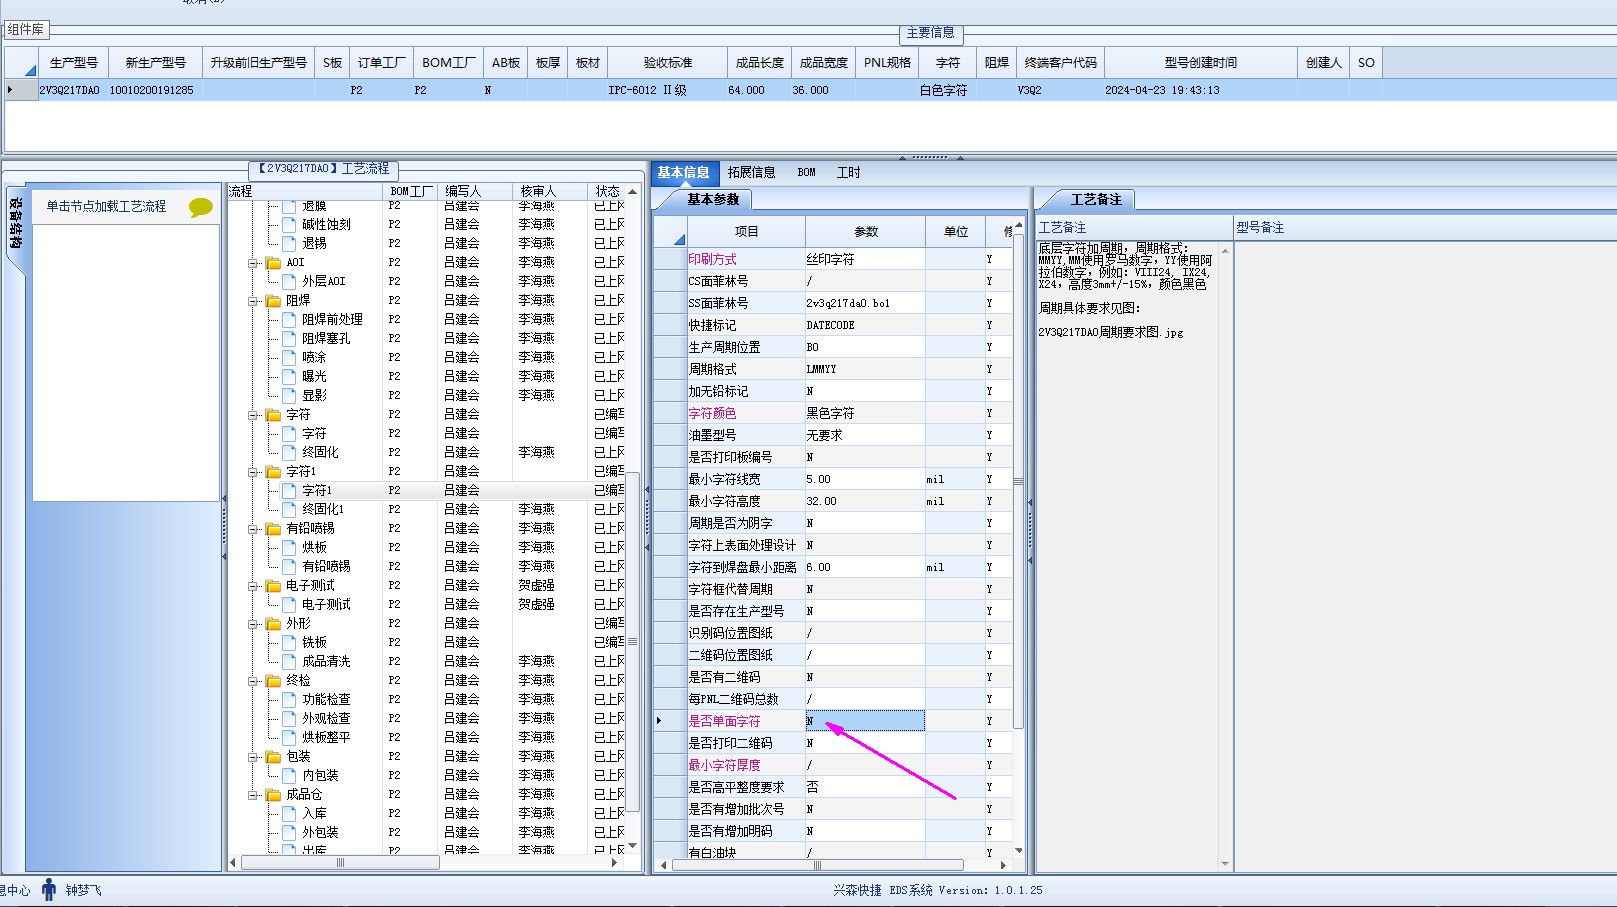Screen dimensions: 1617x907
Task: Collapse the AOI tree node
Action: click(x=254, y=263)
